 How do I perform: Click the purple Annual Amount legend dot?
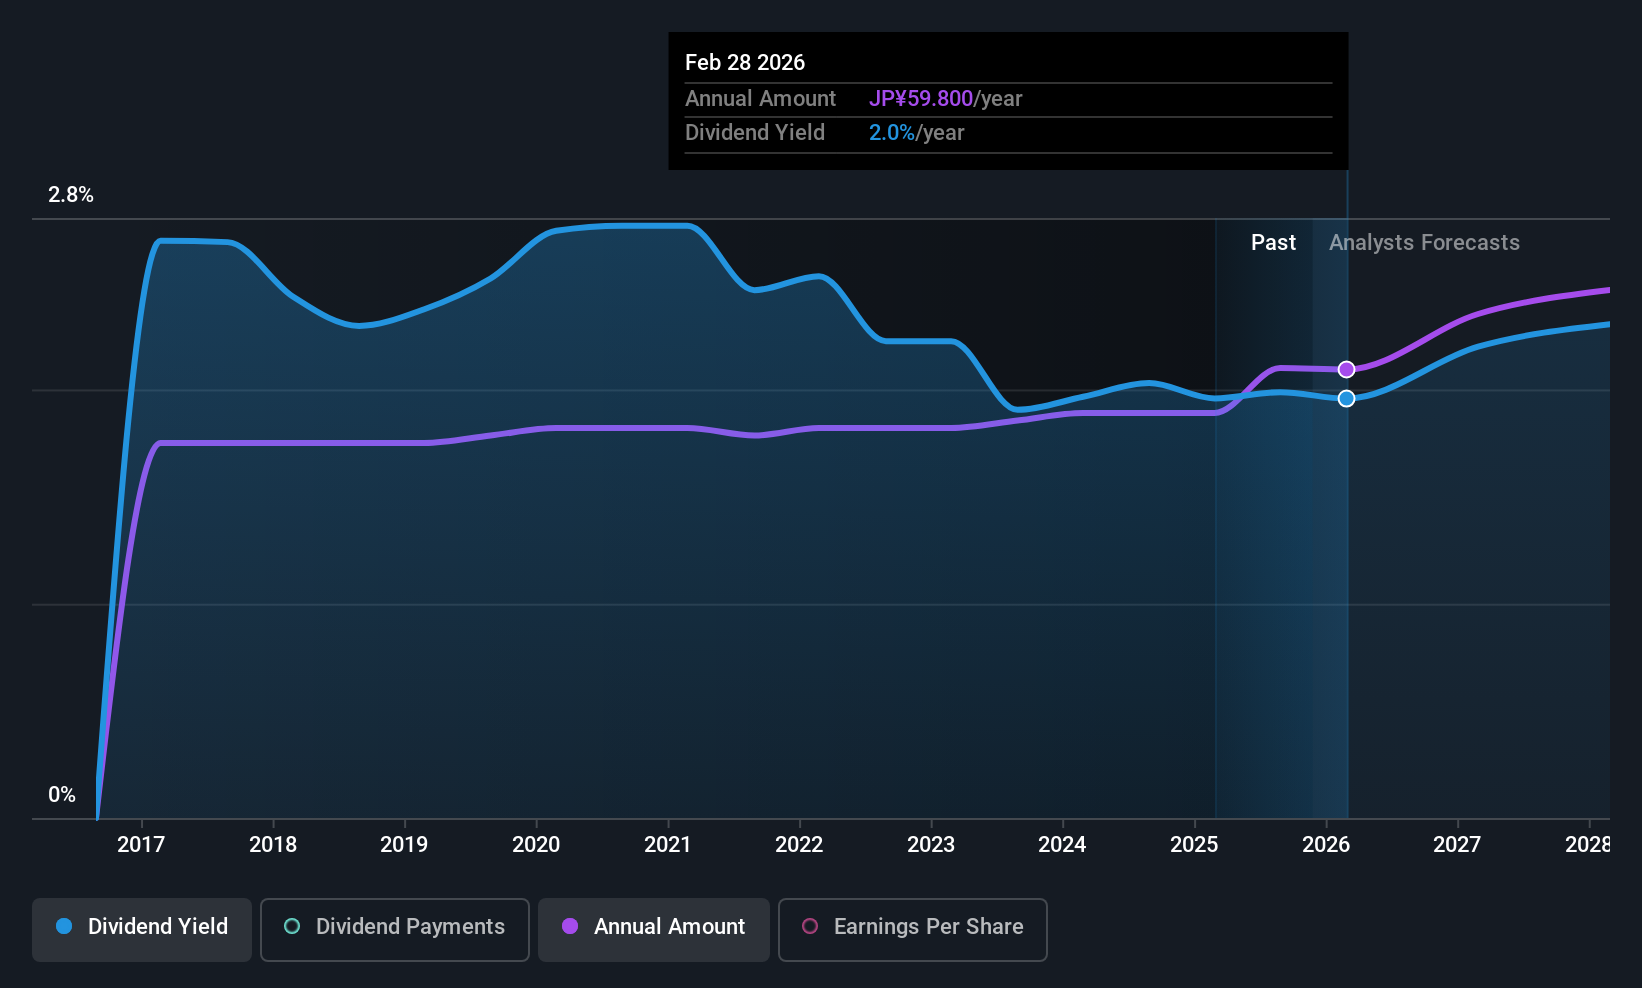[570, 926]
